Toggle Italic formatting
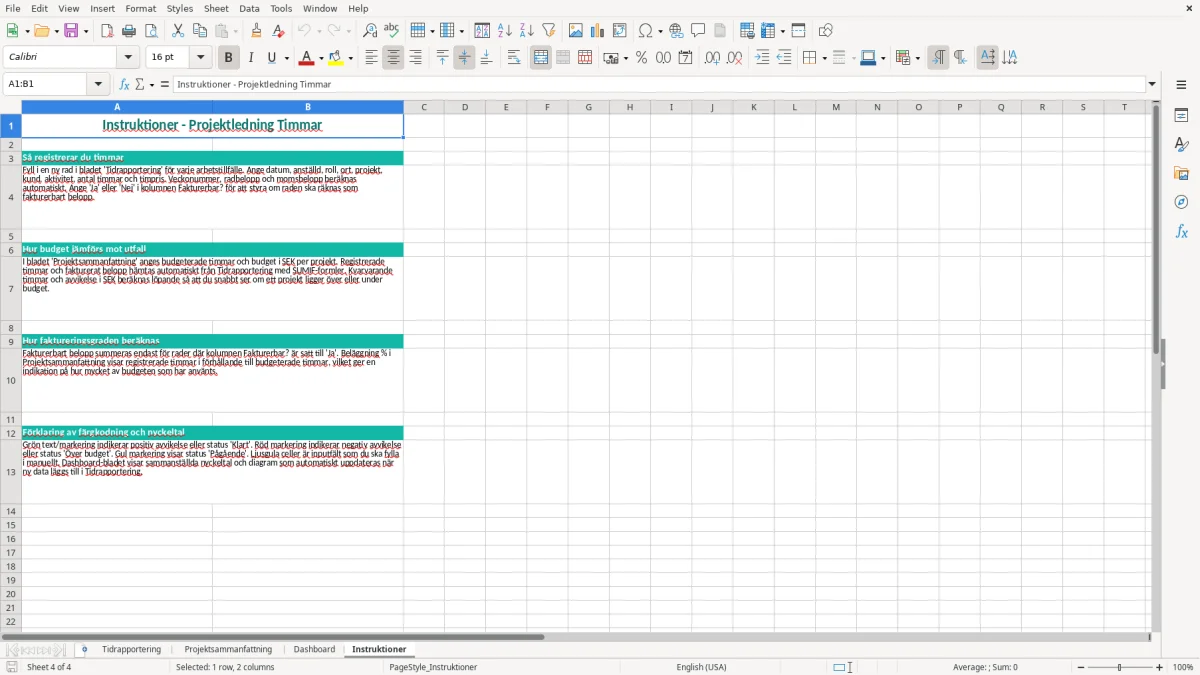 pyautogui.click(x=250, y=58)
